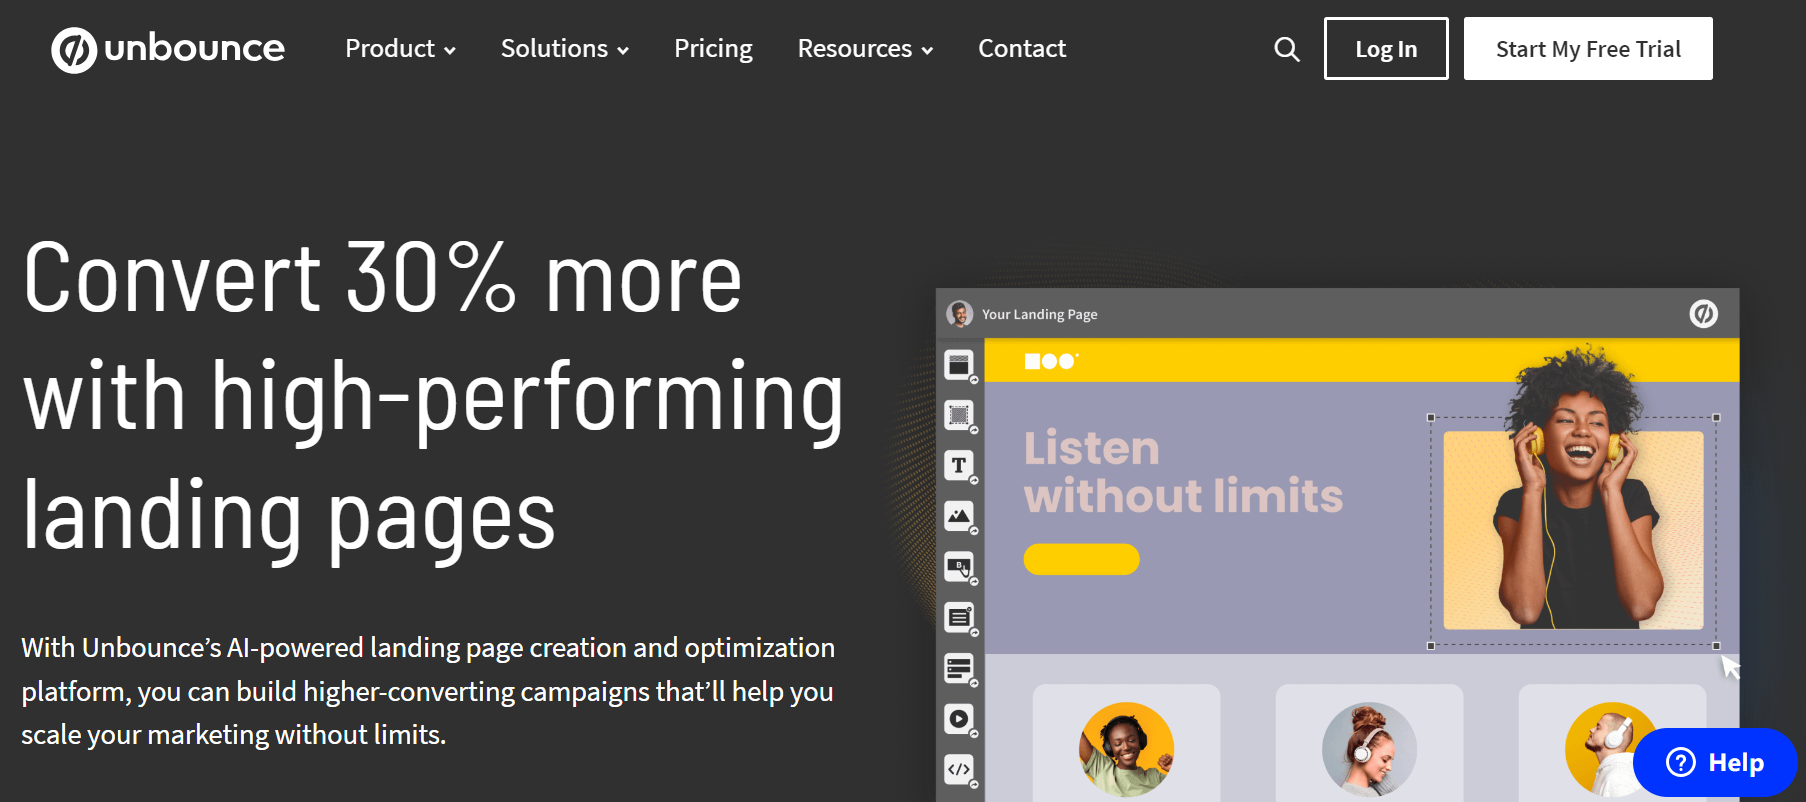Click the Unbounce icon in builder title bar

1703,314
